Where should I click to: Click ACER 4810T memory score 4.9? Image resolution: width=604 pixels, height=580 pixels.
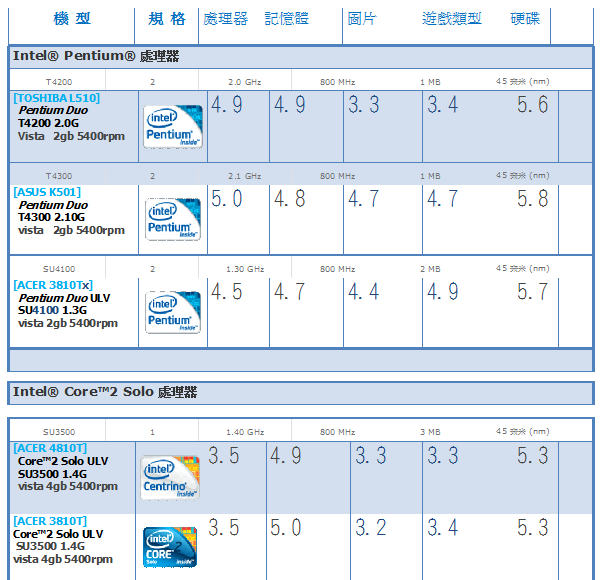pyautogui.click(x=285, y=455)
